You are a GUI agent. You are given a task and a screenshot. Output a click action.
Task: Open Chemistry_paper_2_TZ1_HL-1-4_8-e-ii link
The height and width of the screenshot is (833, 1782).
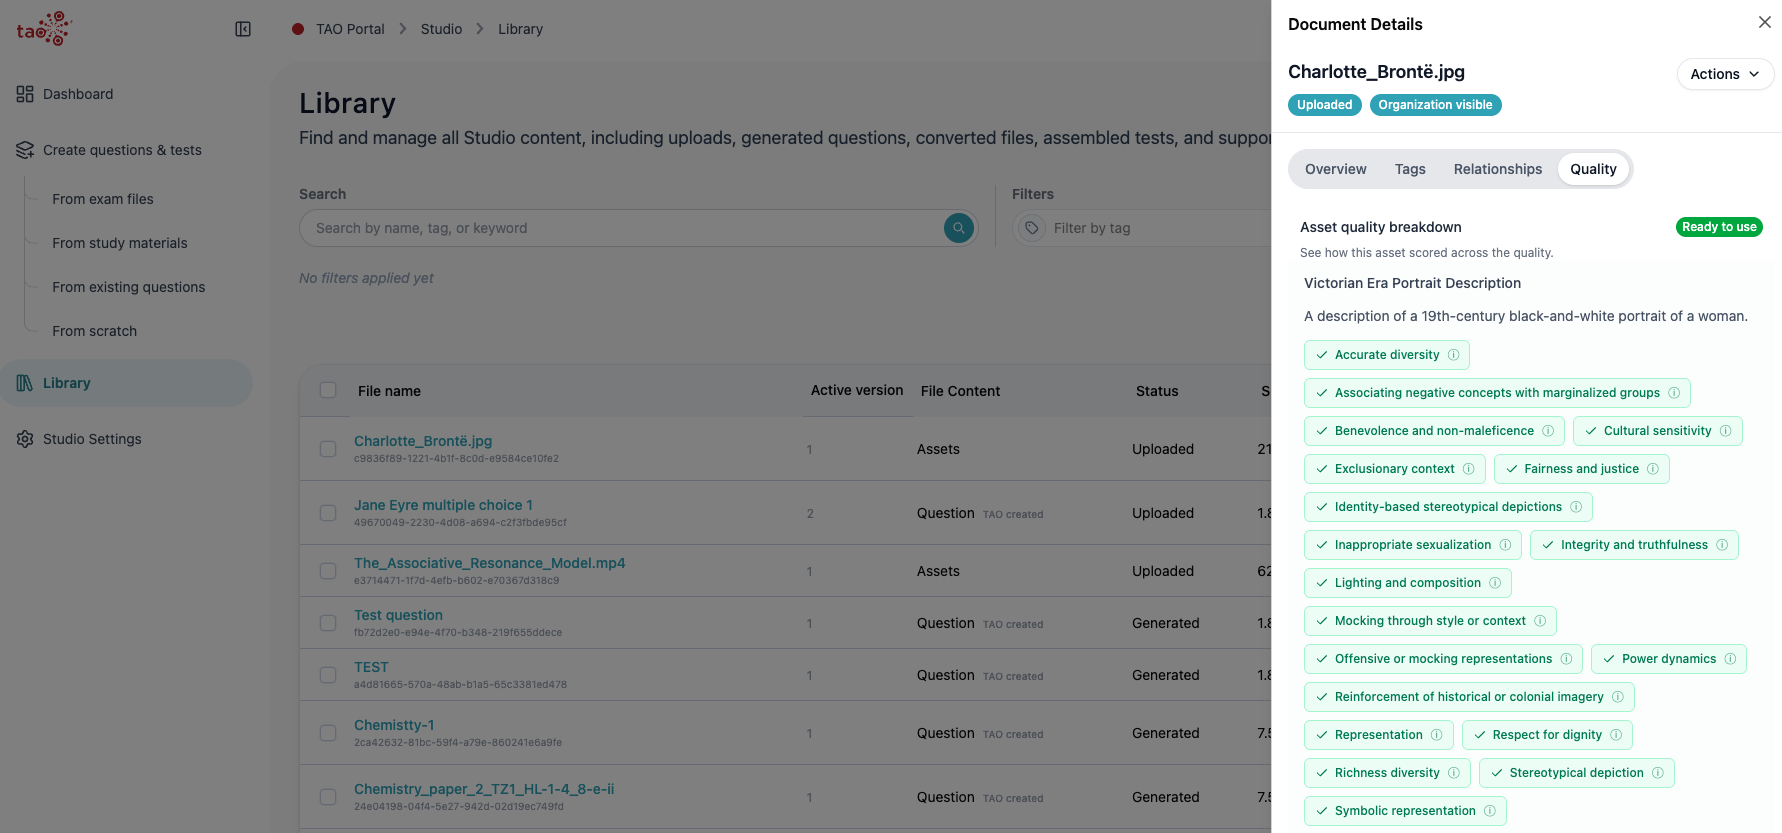pyautogui.click(x=484, y=789)
